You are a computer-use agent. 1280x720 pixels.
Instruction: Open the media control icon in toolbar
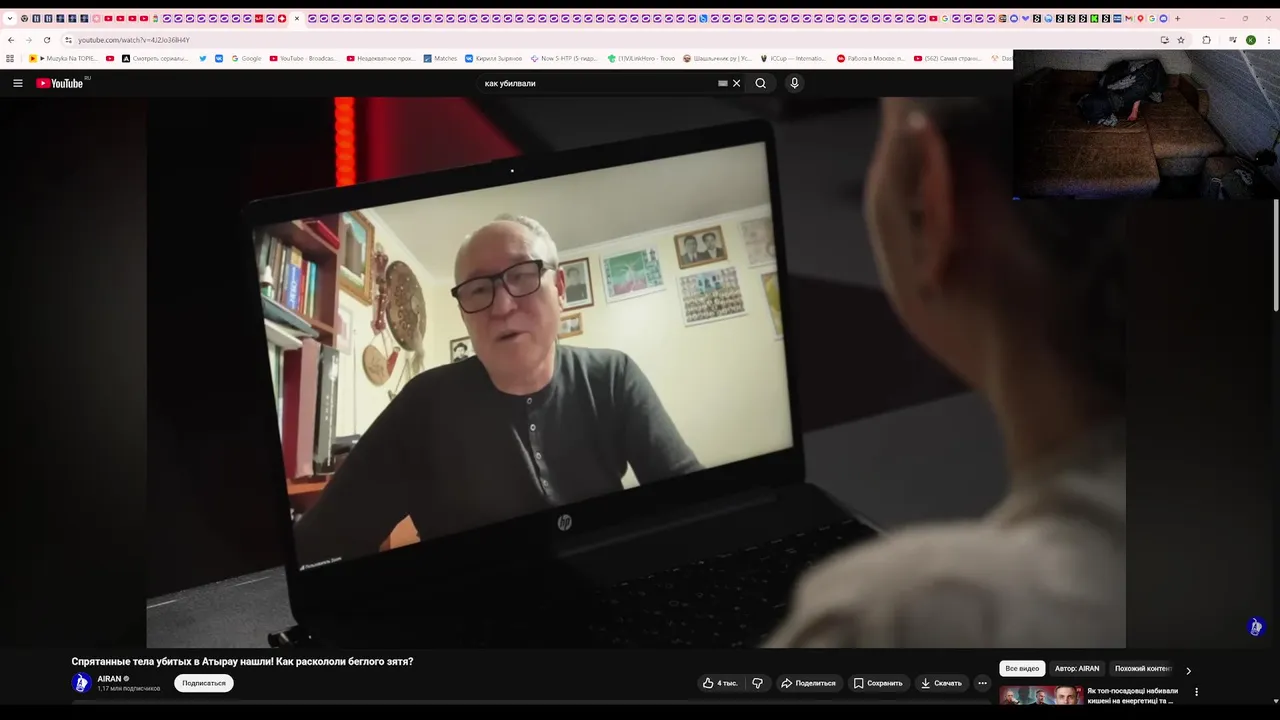tap(1233, 40)
